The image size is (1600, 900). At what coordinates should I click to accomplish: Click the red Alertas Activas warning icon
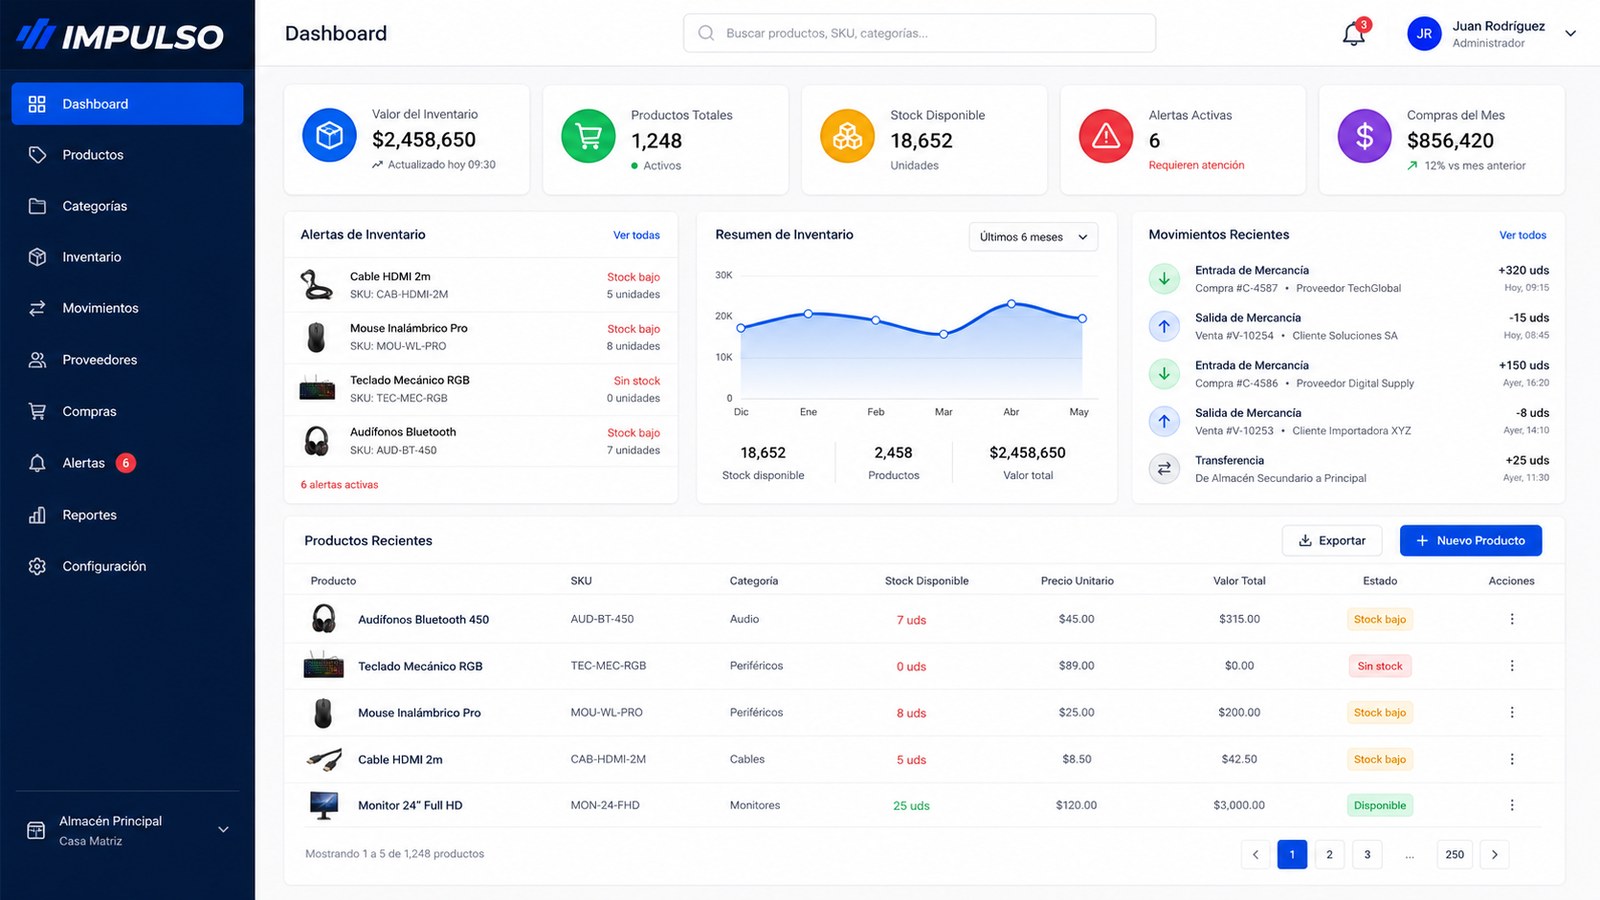1106,135
